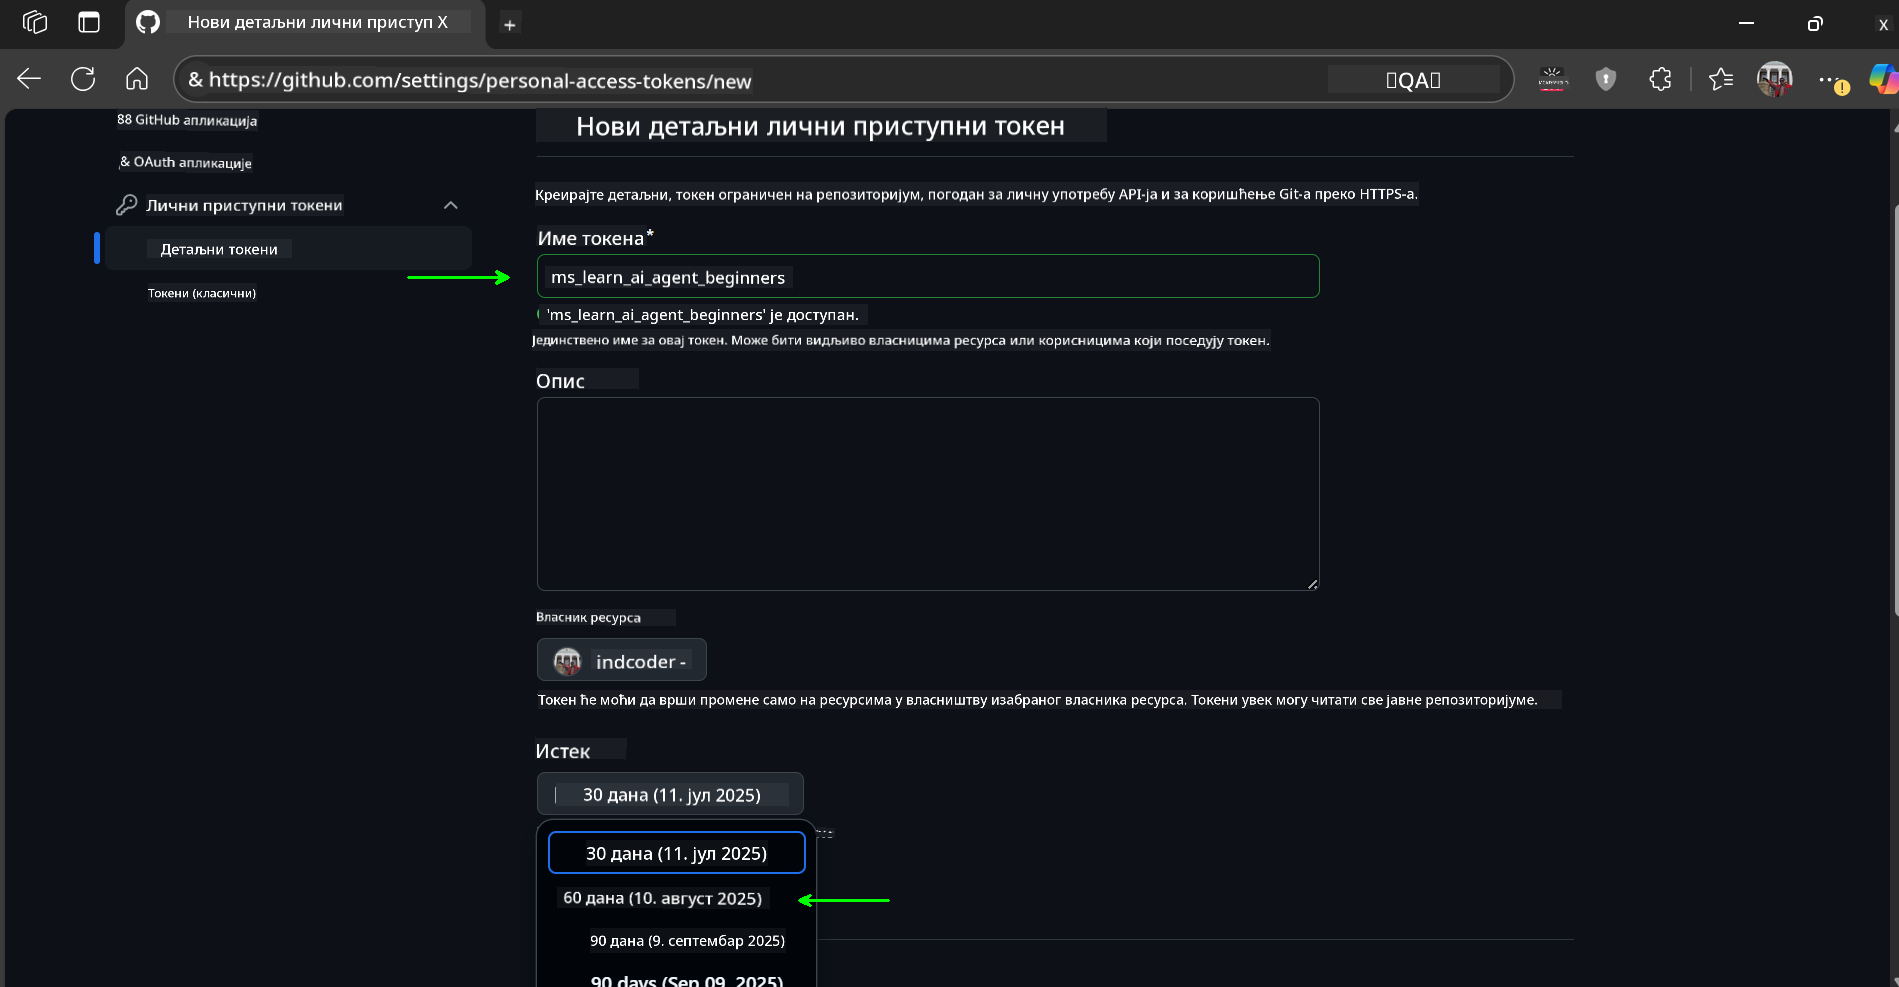Viewport: 1899px width, 987px height.
Task: Click the first extension icon in toolbar
Action: click(1553, 79)
